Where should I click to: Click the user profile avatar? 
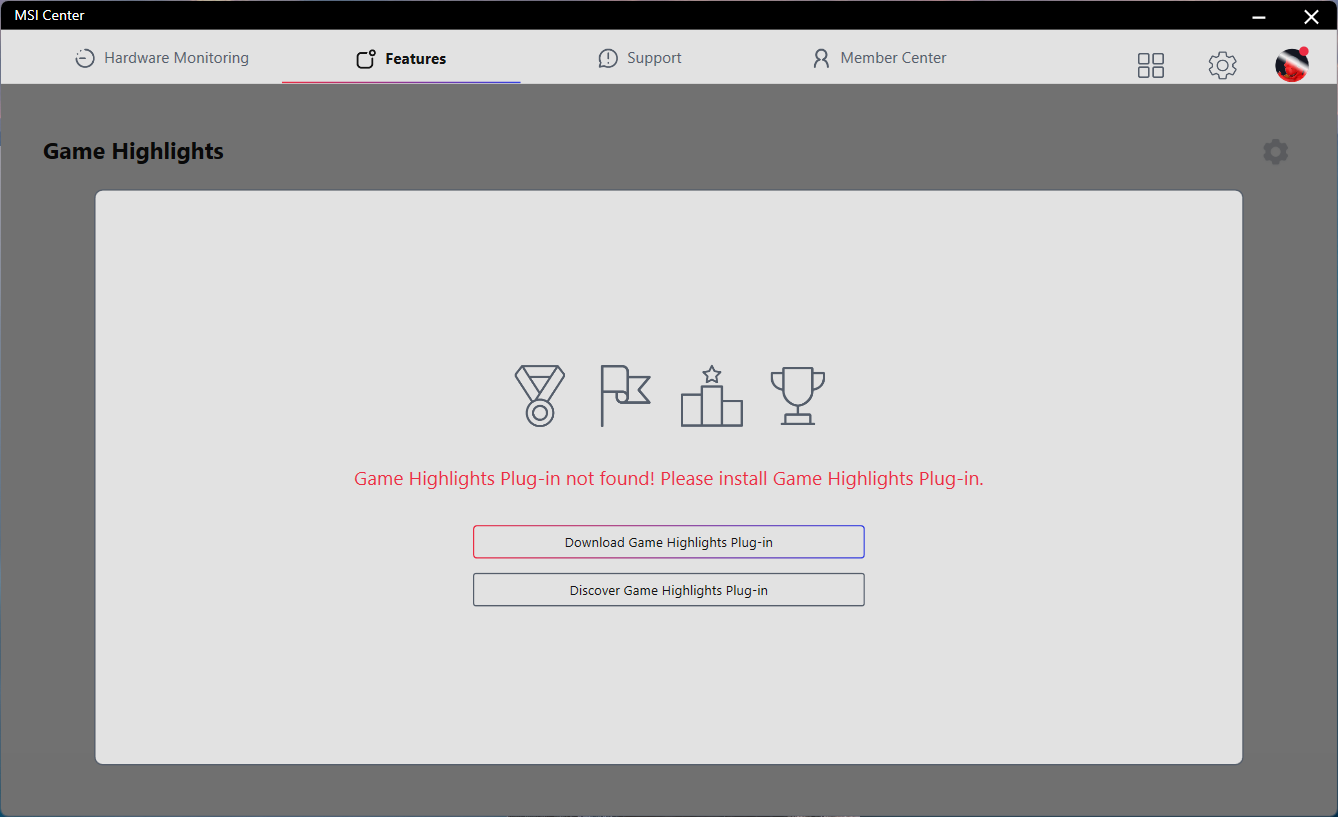1292,65
